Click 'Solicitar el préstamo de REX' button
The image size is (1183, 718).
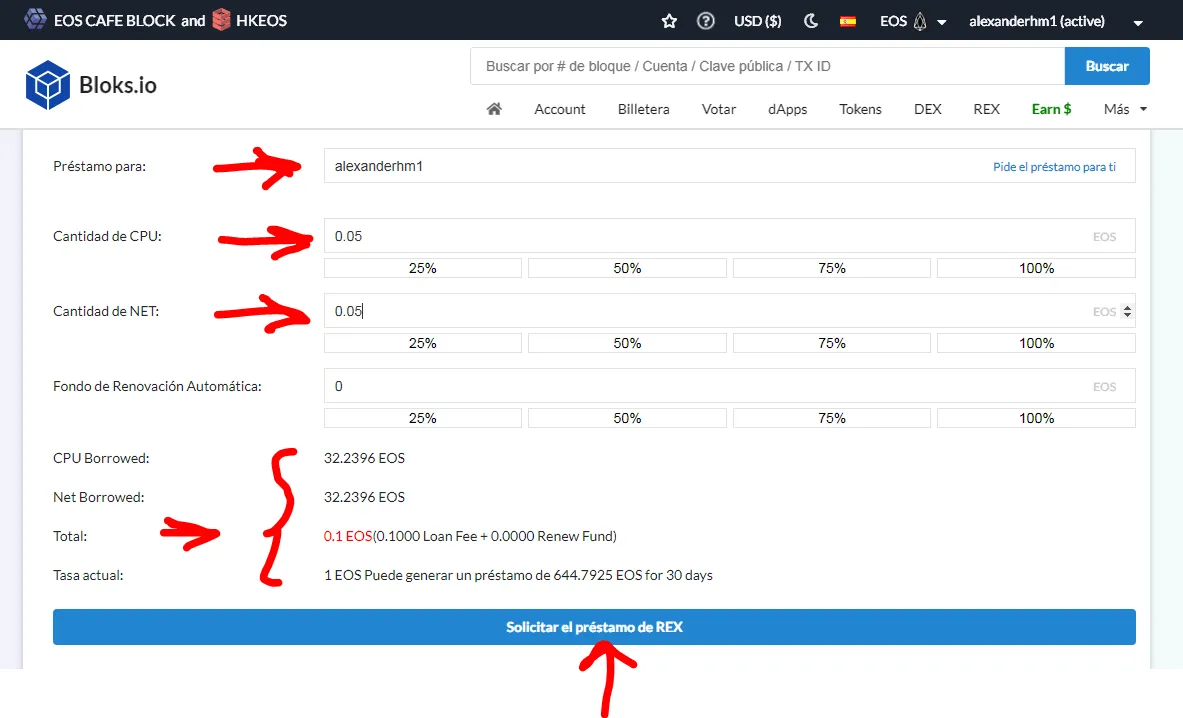click(594, 627)
